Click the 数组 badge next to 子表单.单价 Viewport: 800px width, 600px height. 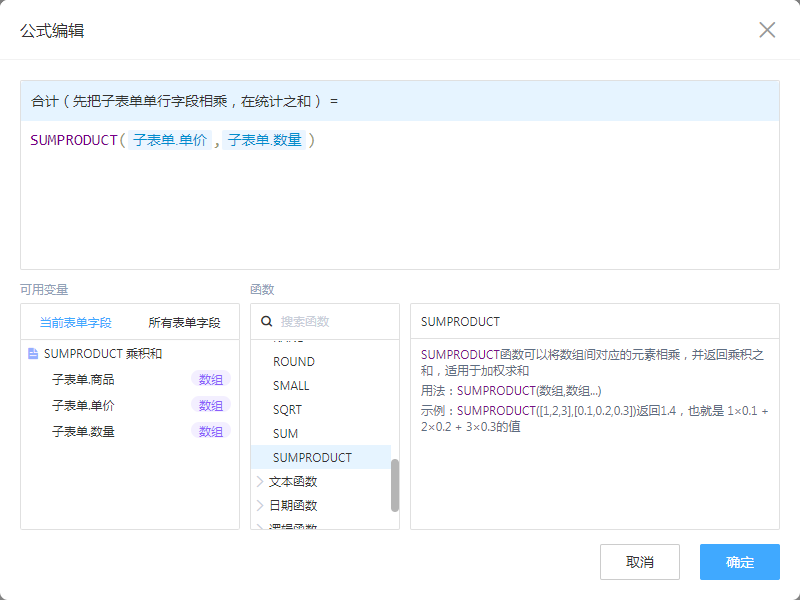tap(211, 405)
